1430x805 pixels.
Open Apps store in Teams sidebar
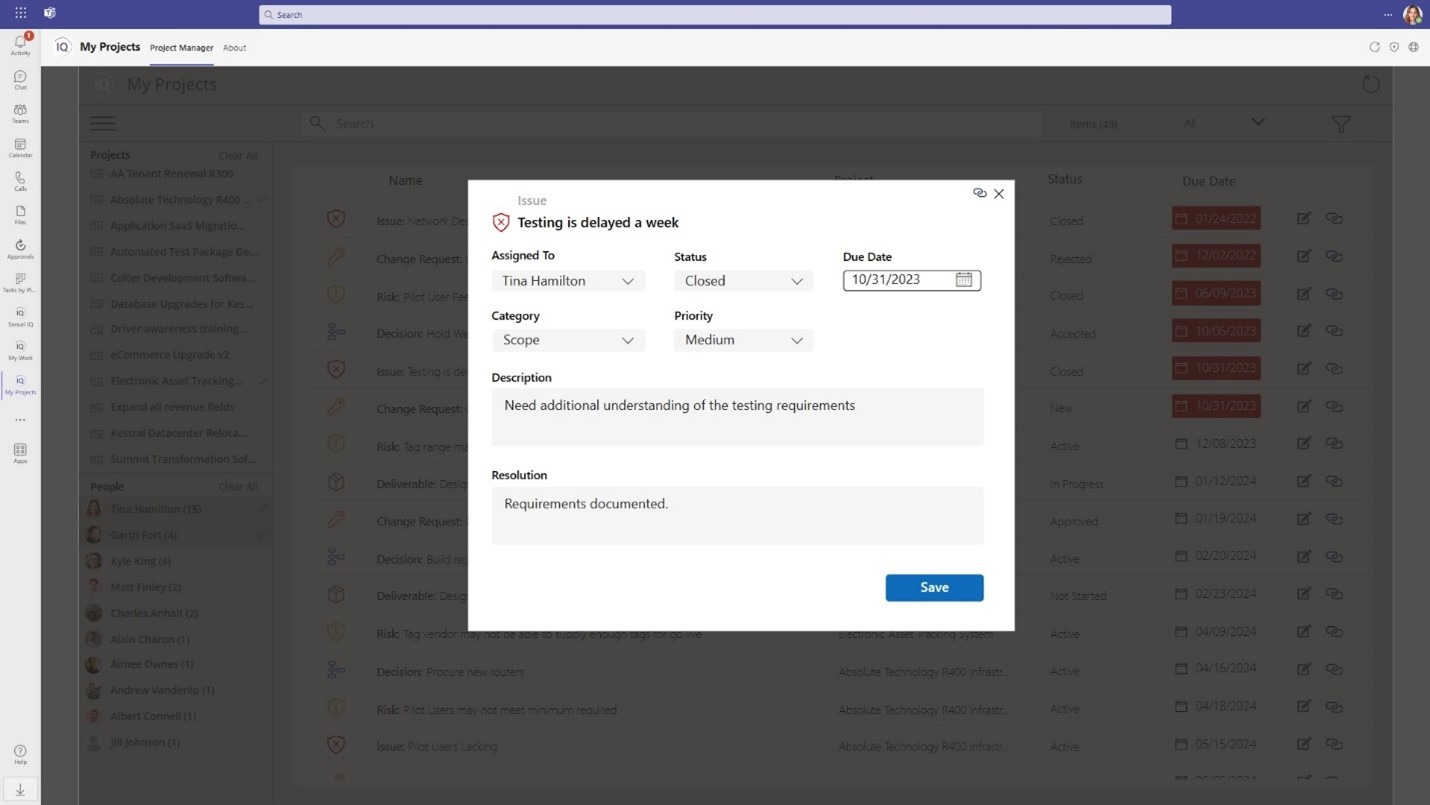coord(20,453)
